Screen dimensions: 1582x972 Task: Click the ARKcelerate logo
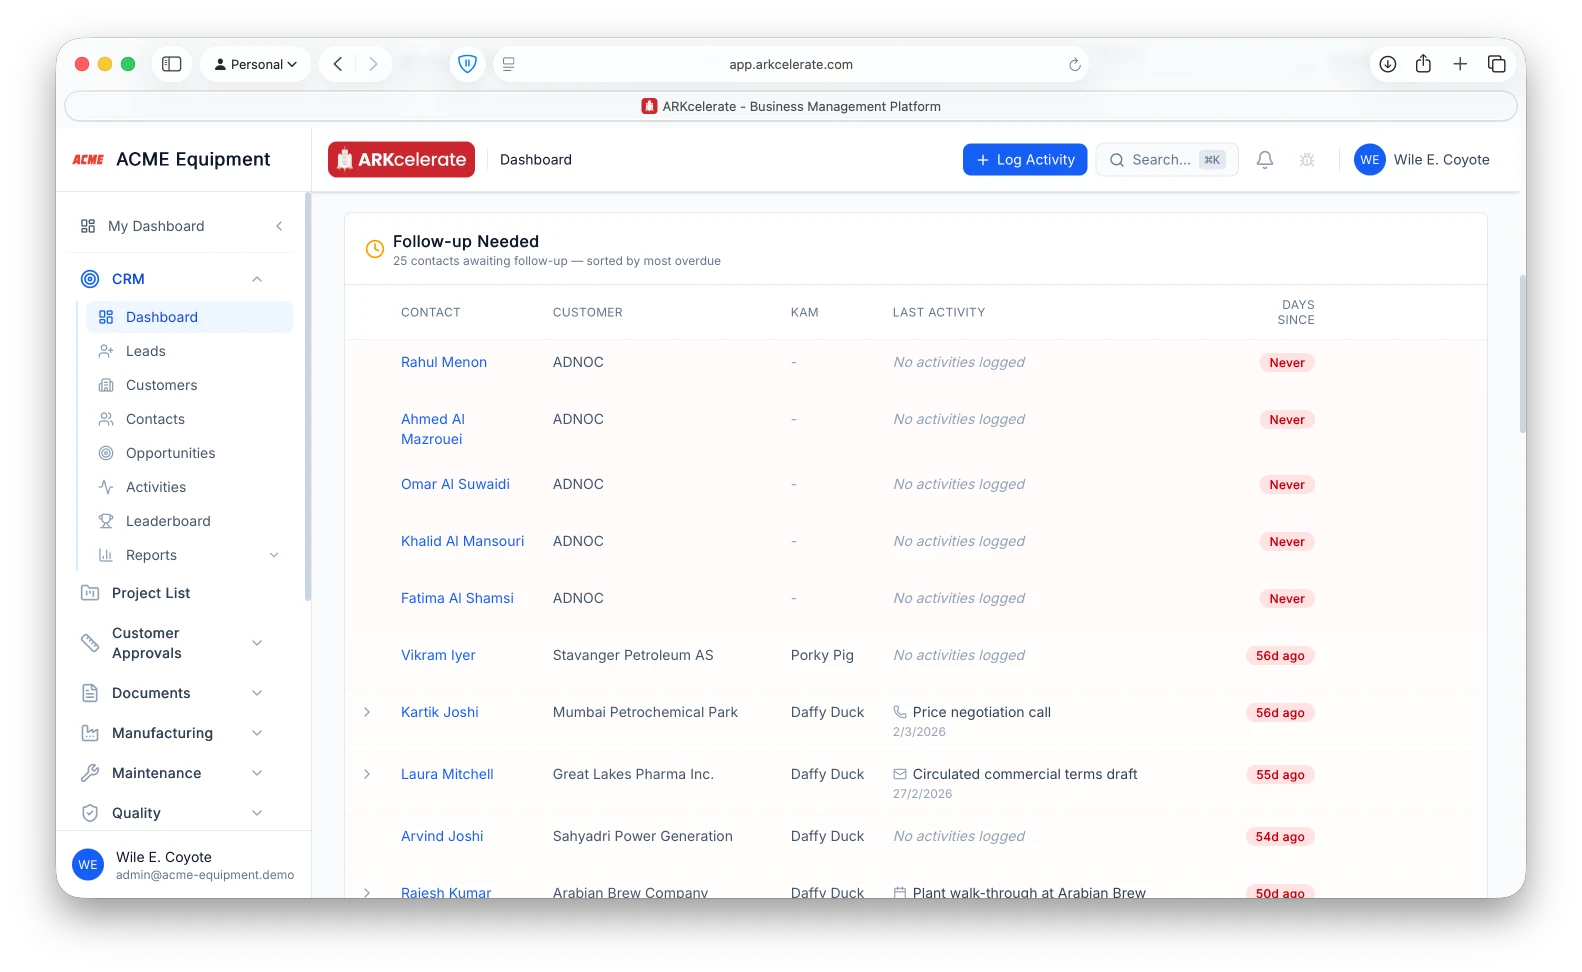click(x=402, y=160)
